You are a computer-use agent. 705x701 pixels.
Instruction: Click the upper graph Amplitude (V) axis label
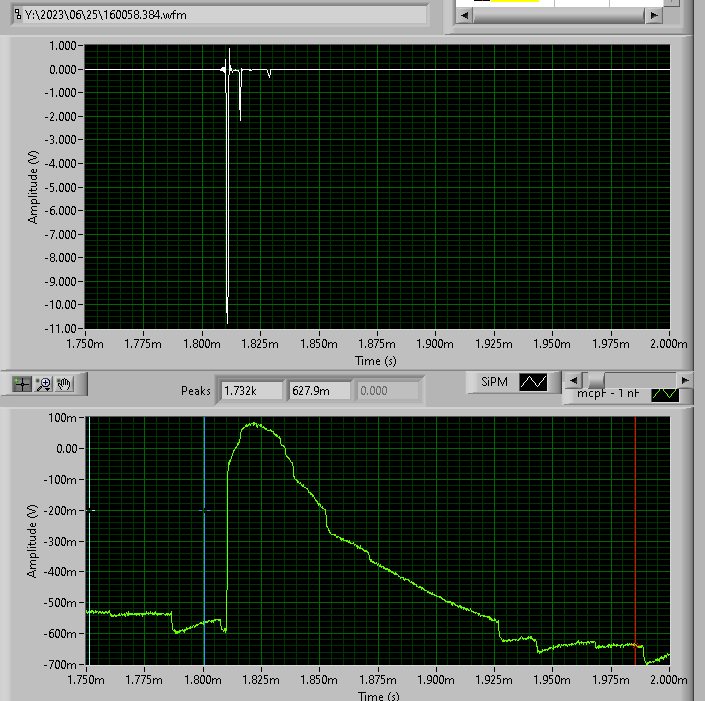(33, 187)
